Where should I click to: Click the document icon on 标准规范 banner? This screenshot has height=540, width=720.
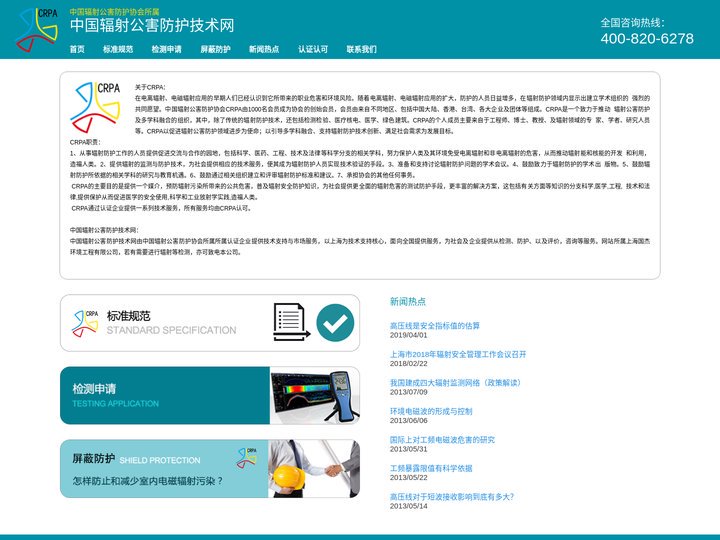point(291,322)
